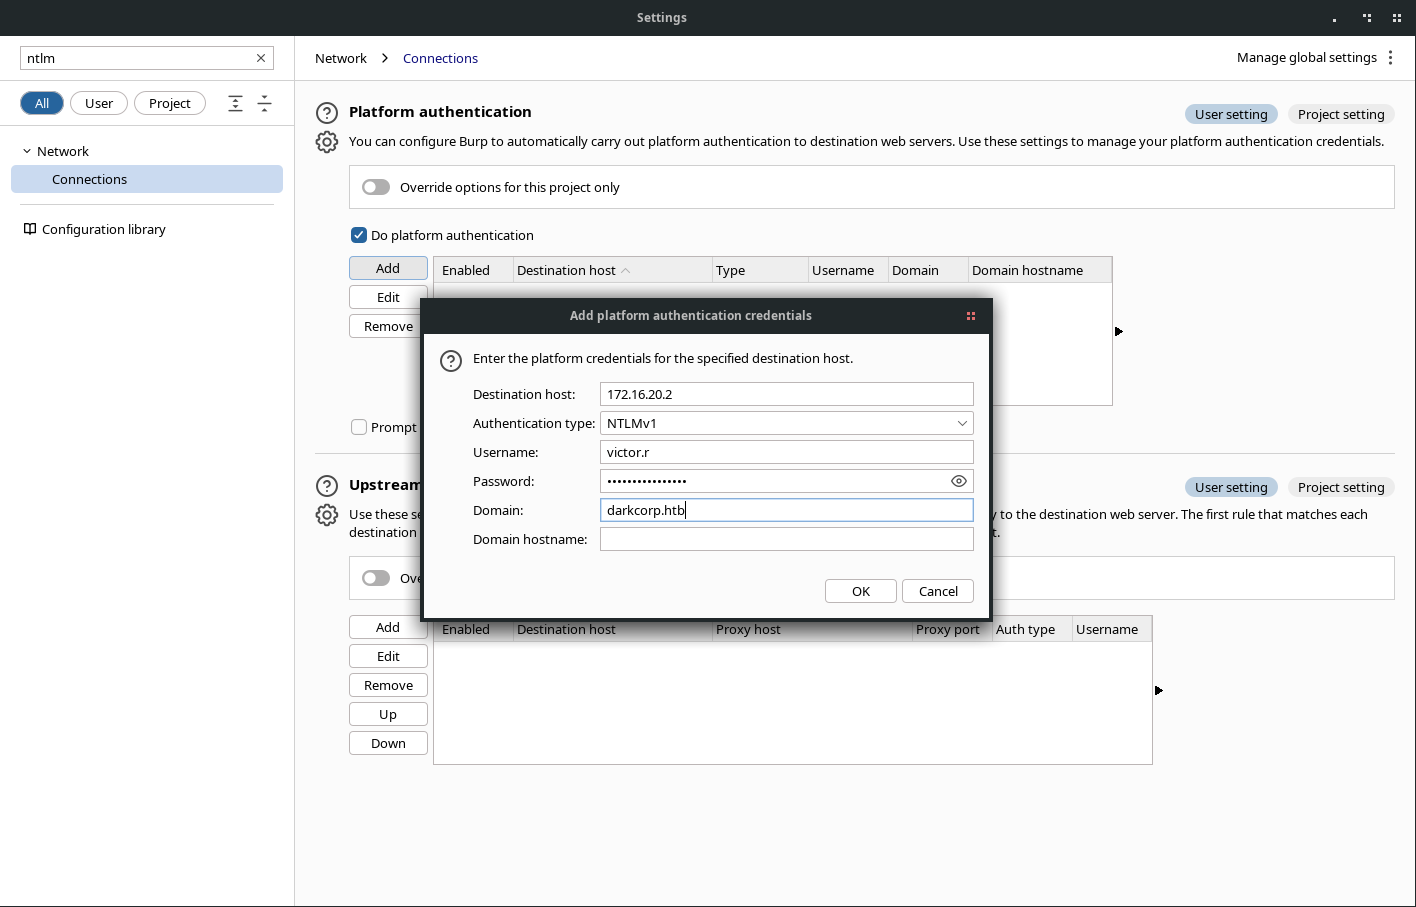This screenshot has width=1416, height=907.
Task: Select Connections in the settings tree
Action: pos(90,179)
